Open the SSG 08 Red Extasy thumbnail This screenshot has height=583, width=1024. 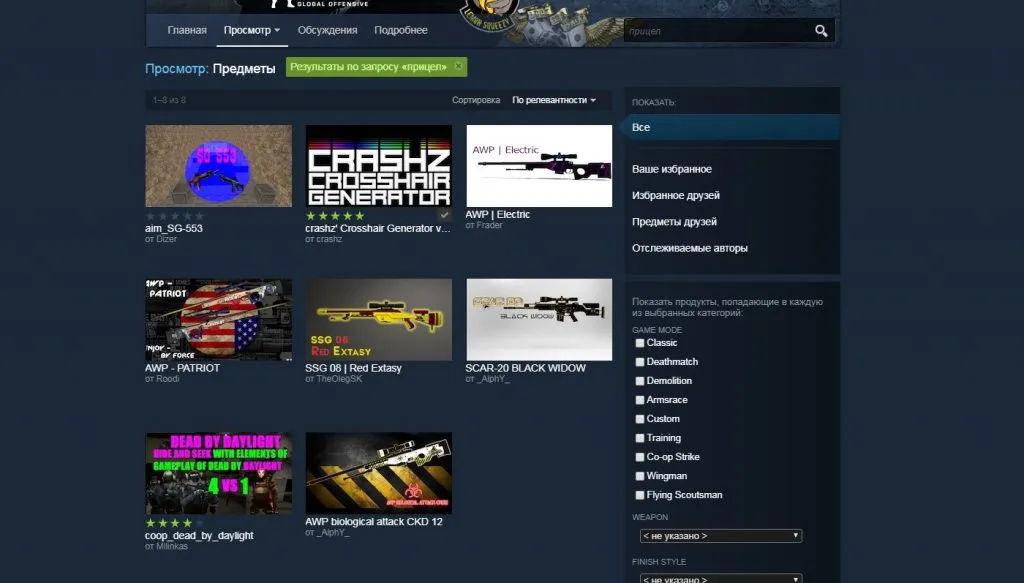pyautogui.click(x=378, y=319)
